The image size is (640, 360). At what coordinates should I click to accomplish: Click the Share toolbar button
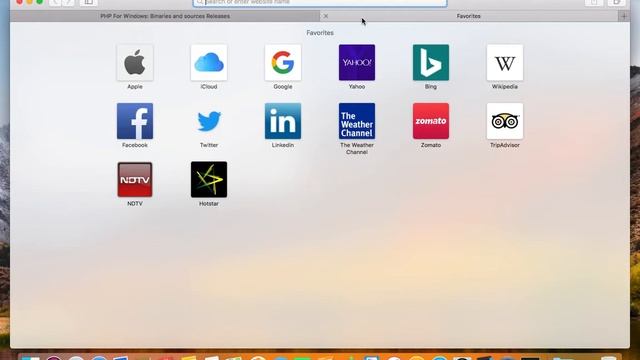point(594,2)
